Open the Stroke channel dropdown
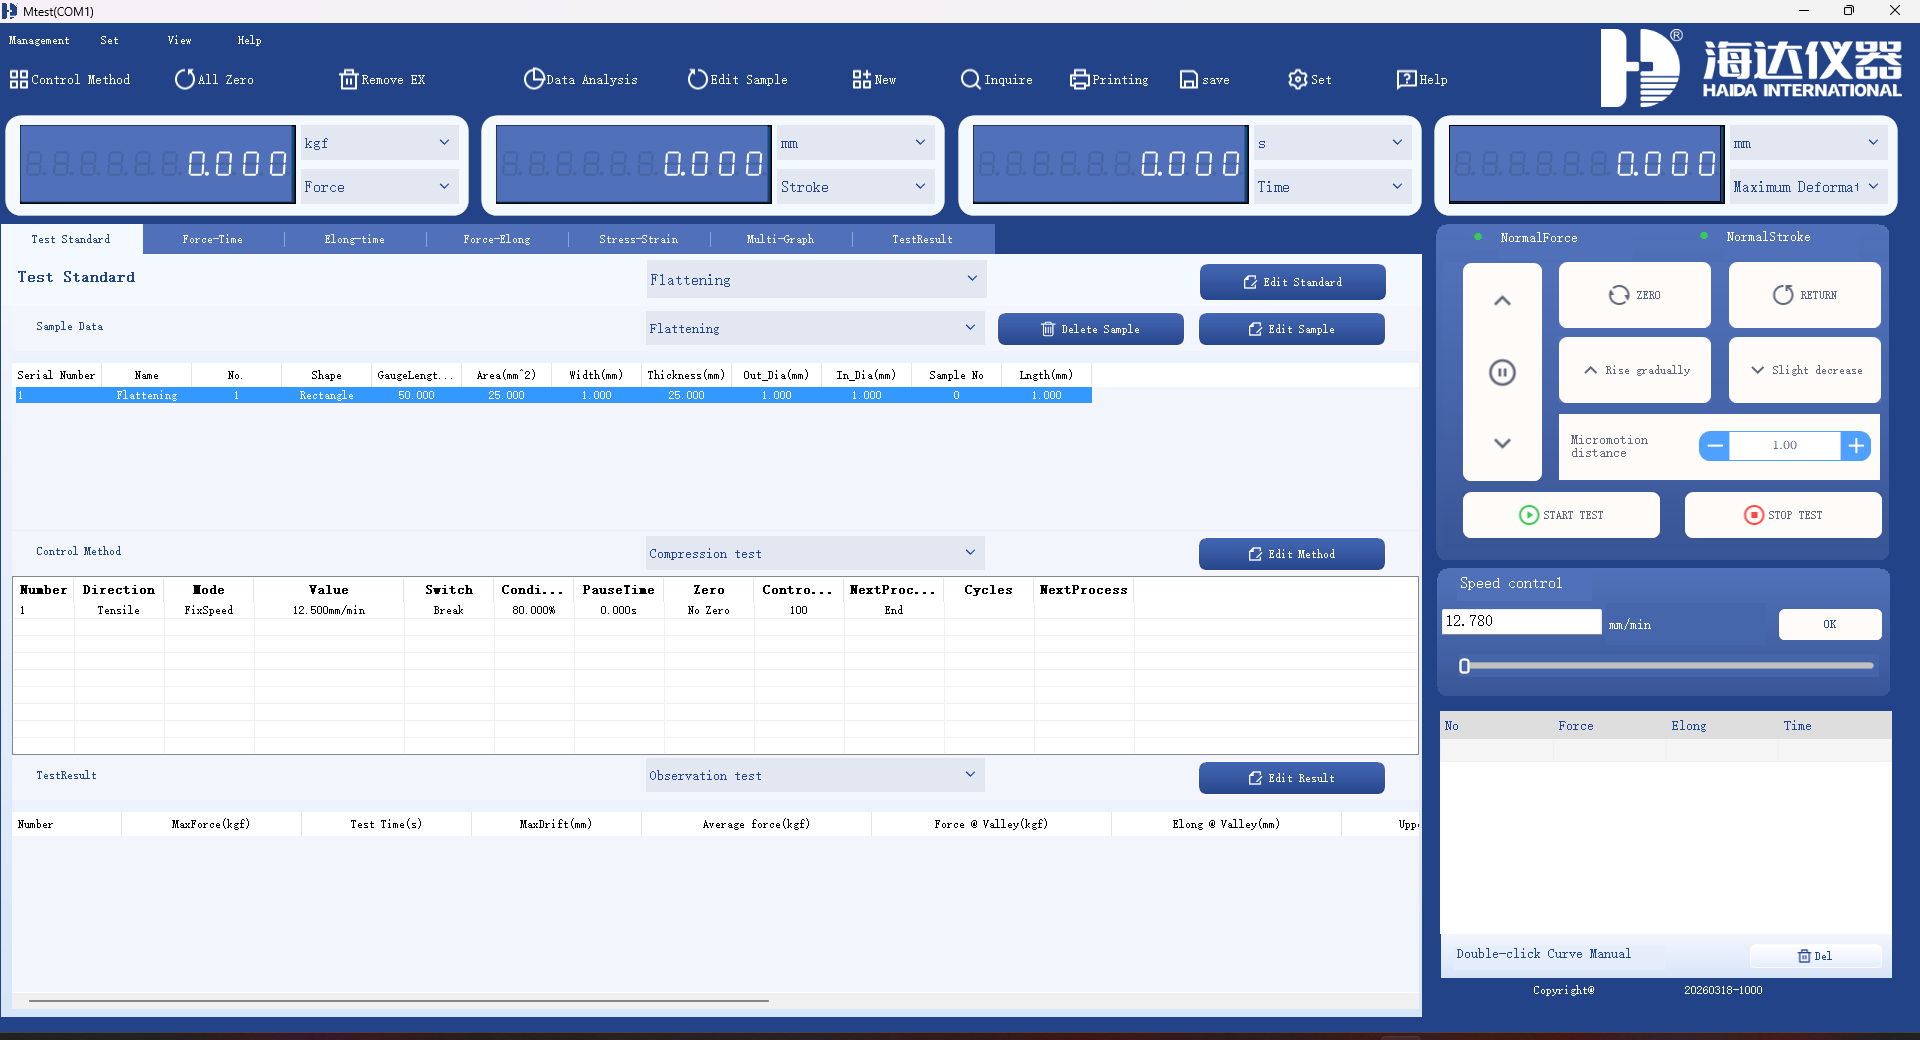This screenshot has width=1920, height=1040. (855, 187)
